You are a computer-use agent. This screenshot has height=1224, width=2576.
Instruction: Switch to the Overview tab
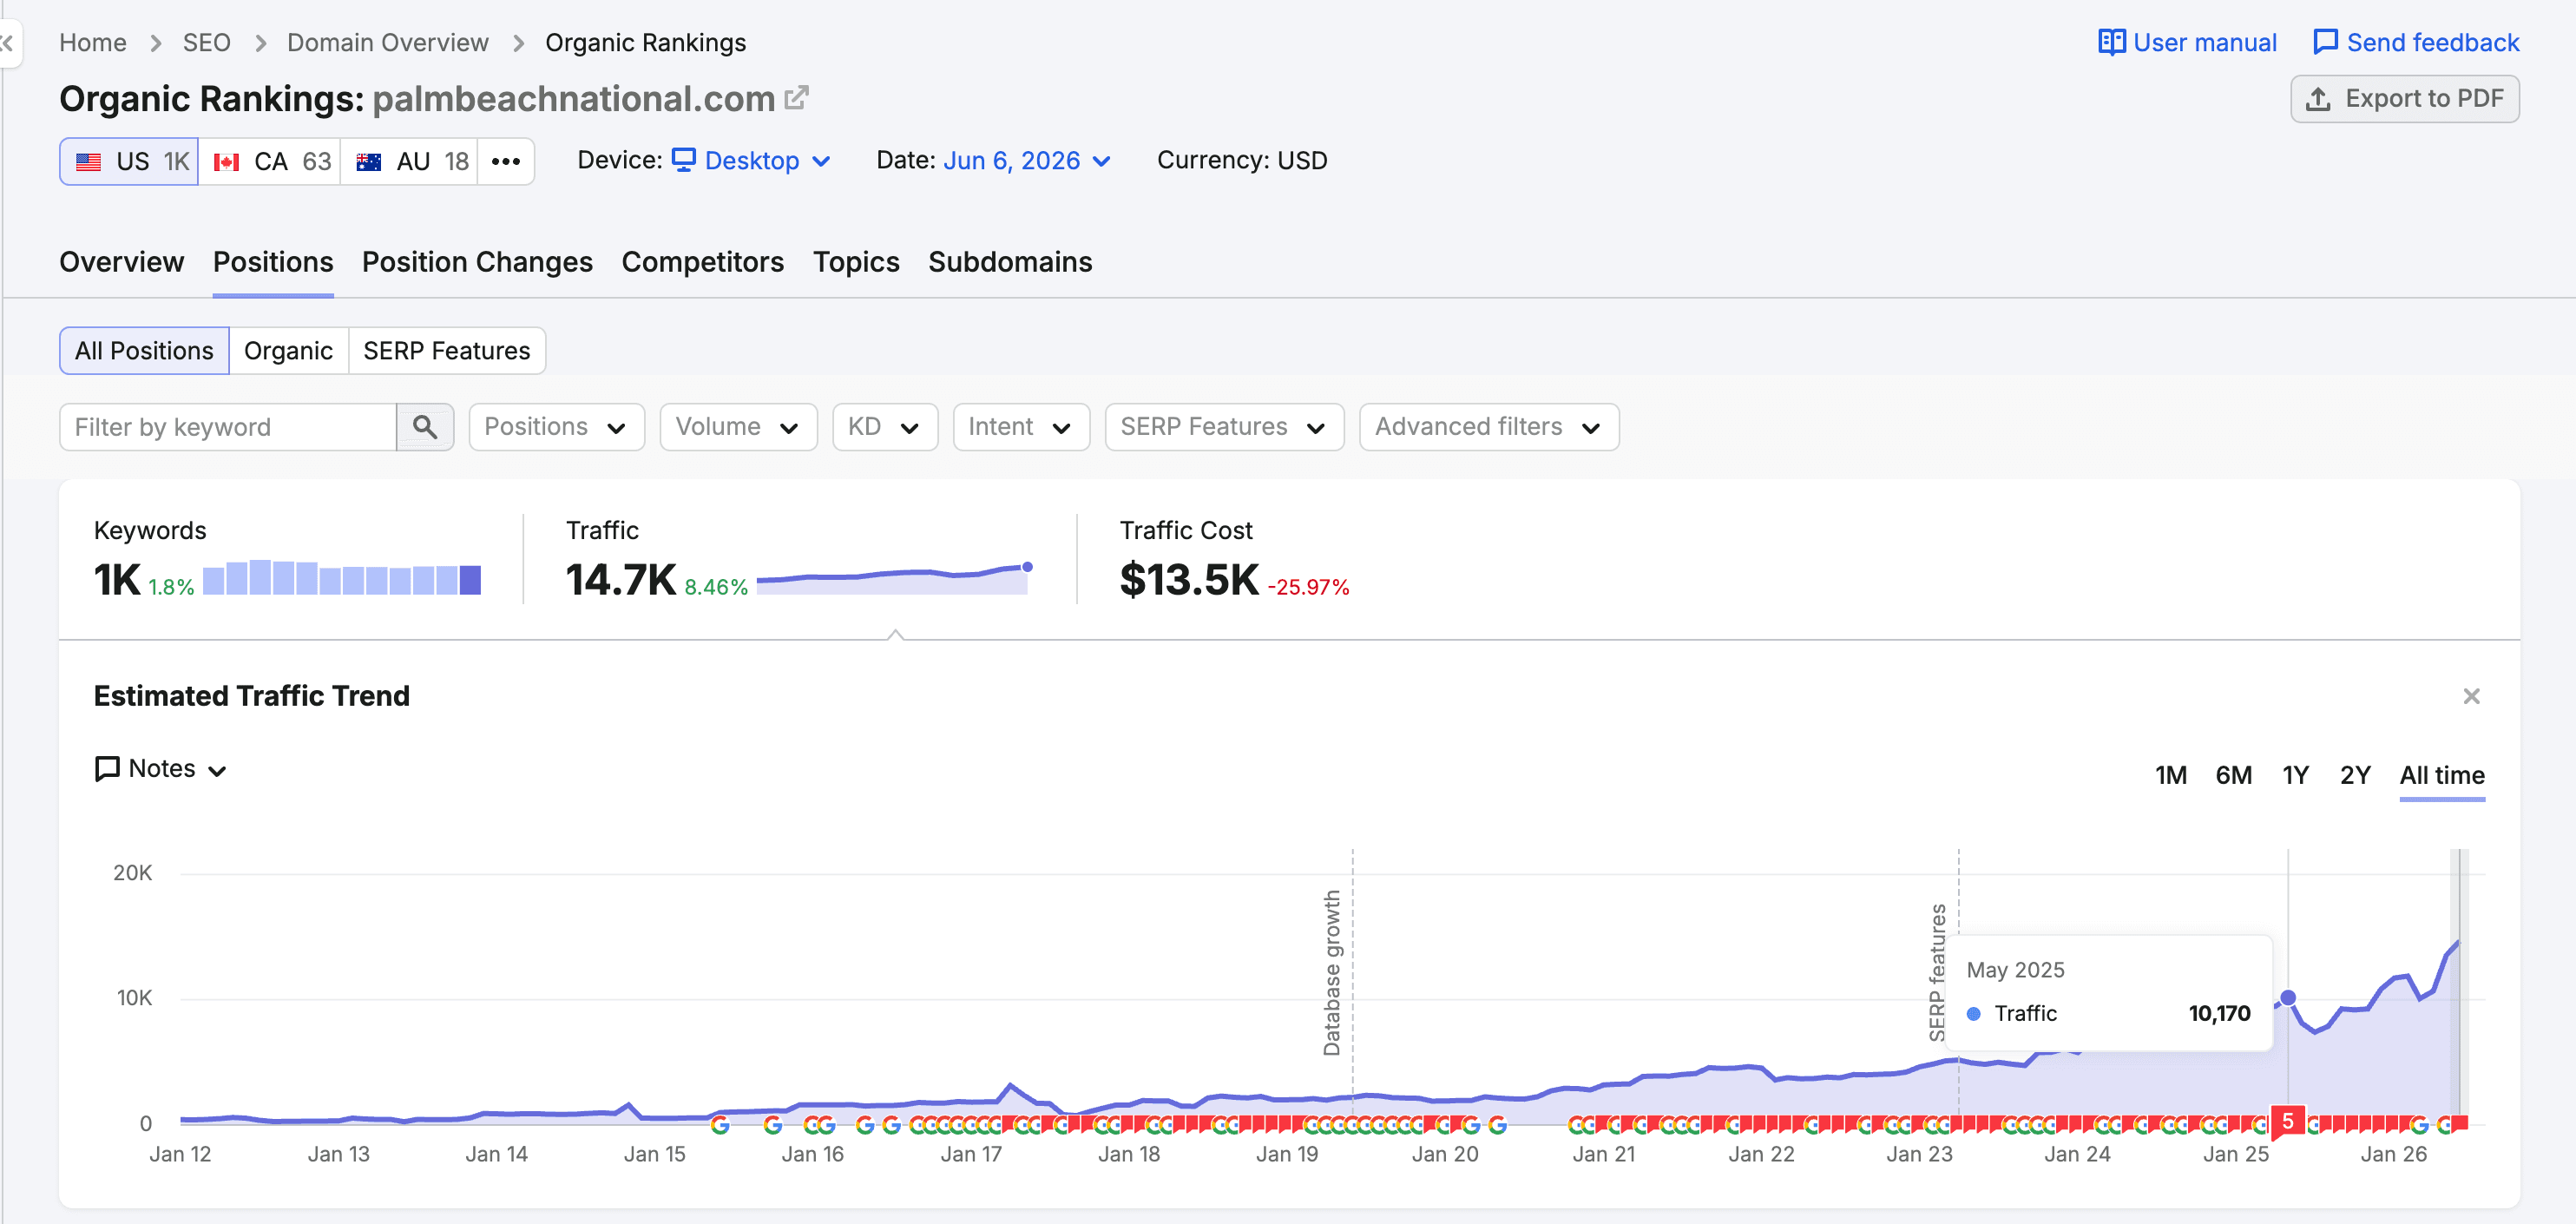(x=122, y=262)
